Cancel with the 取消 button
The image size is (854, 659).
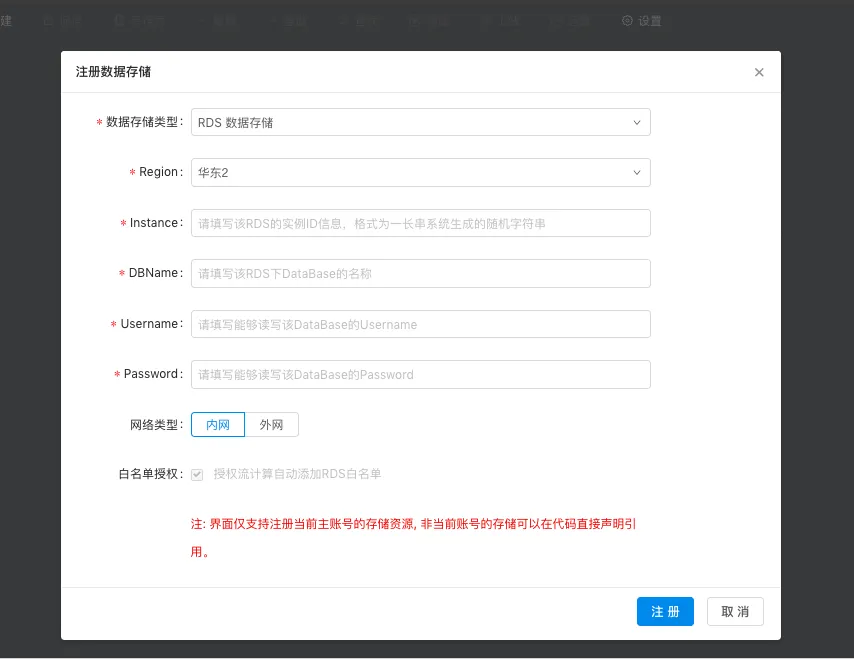735,612
